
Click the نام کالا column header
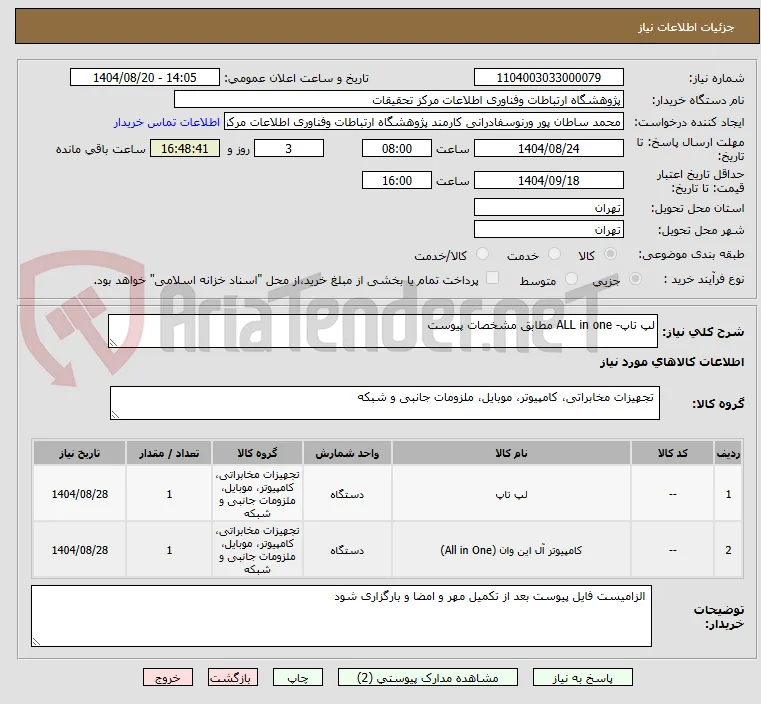pyautogui.click(x=511, y=453)
